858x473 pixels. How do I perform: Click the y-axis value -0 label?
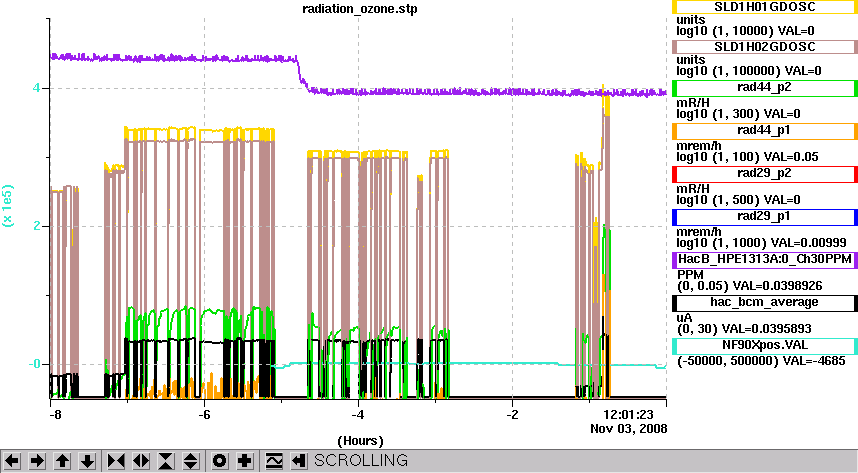pyautogui.click(x=34, y=365)
